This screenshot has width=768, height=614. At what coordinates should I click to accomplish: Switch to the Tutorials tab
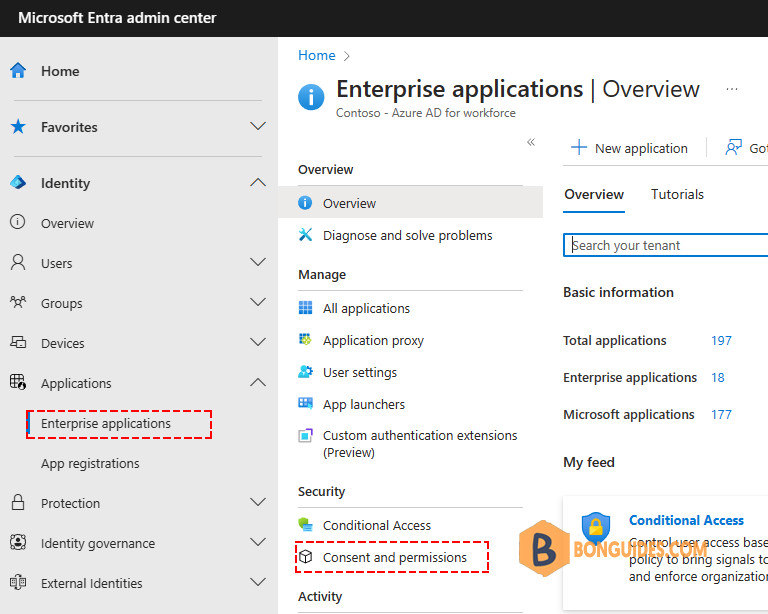coord(677,194)
